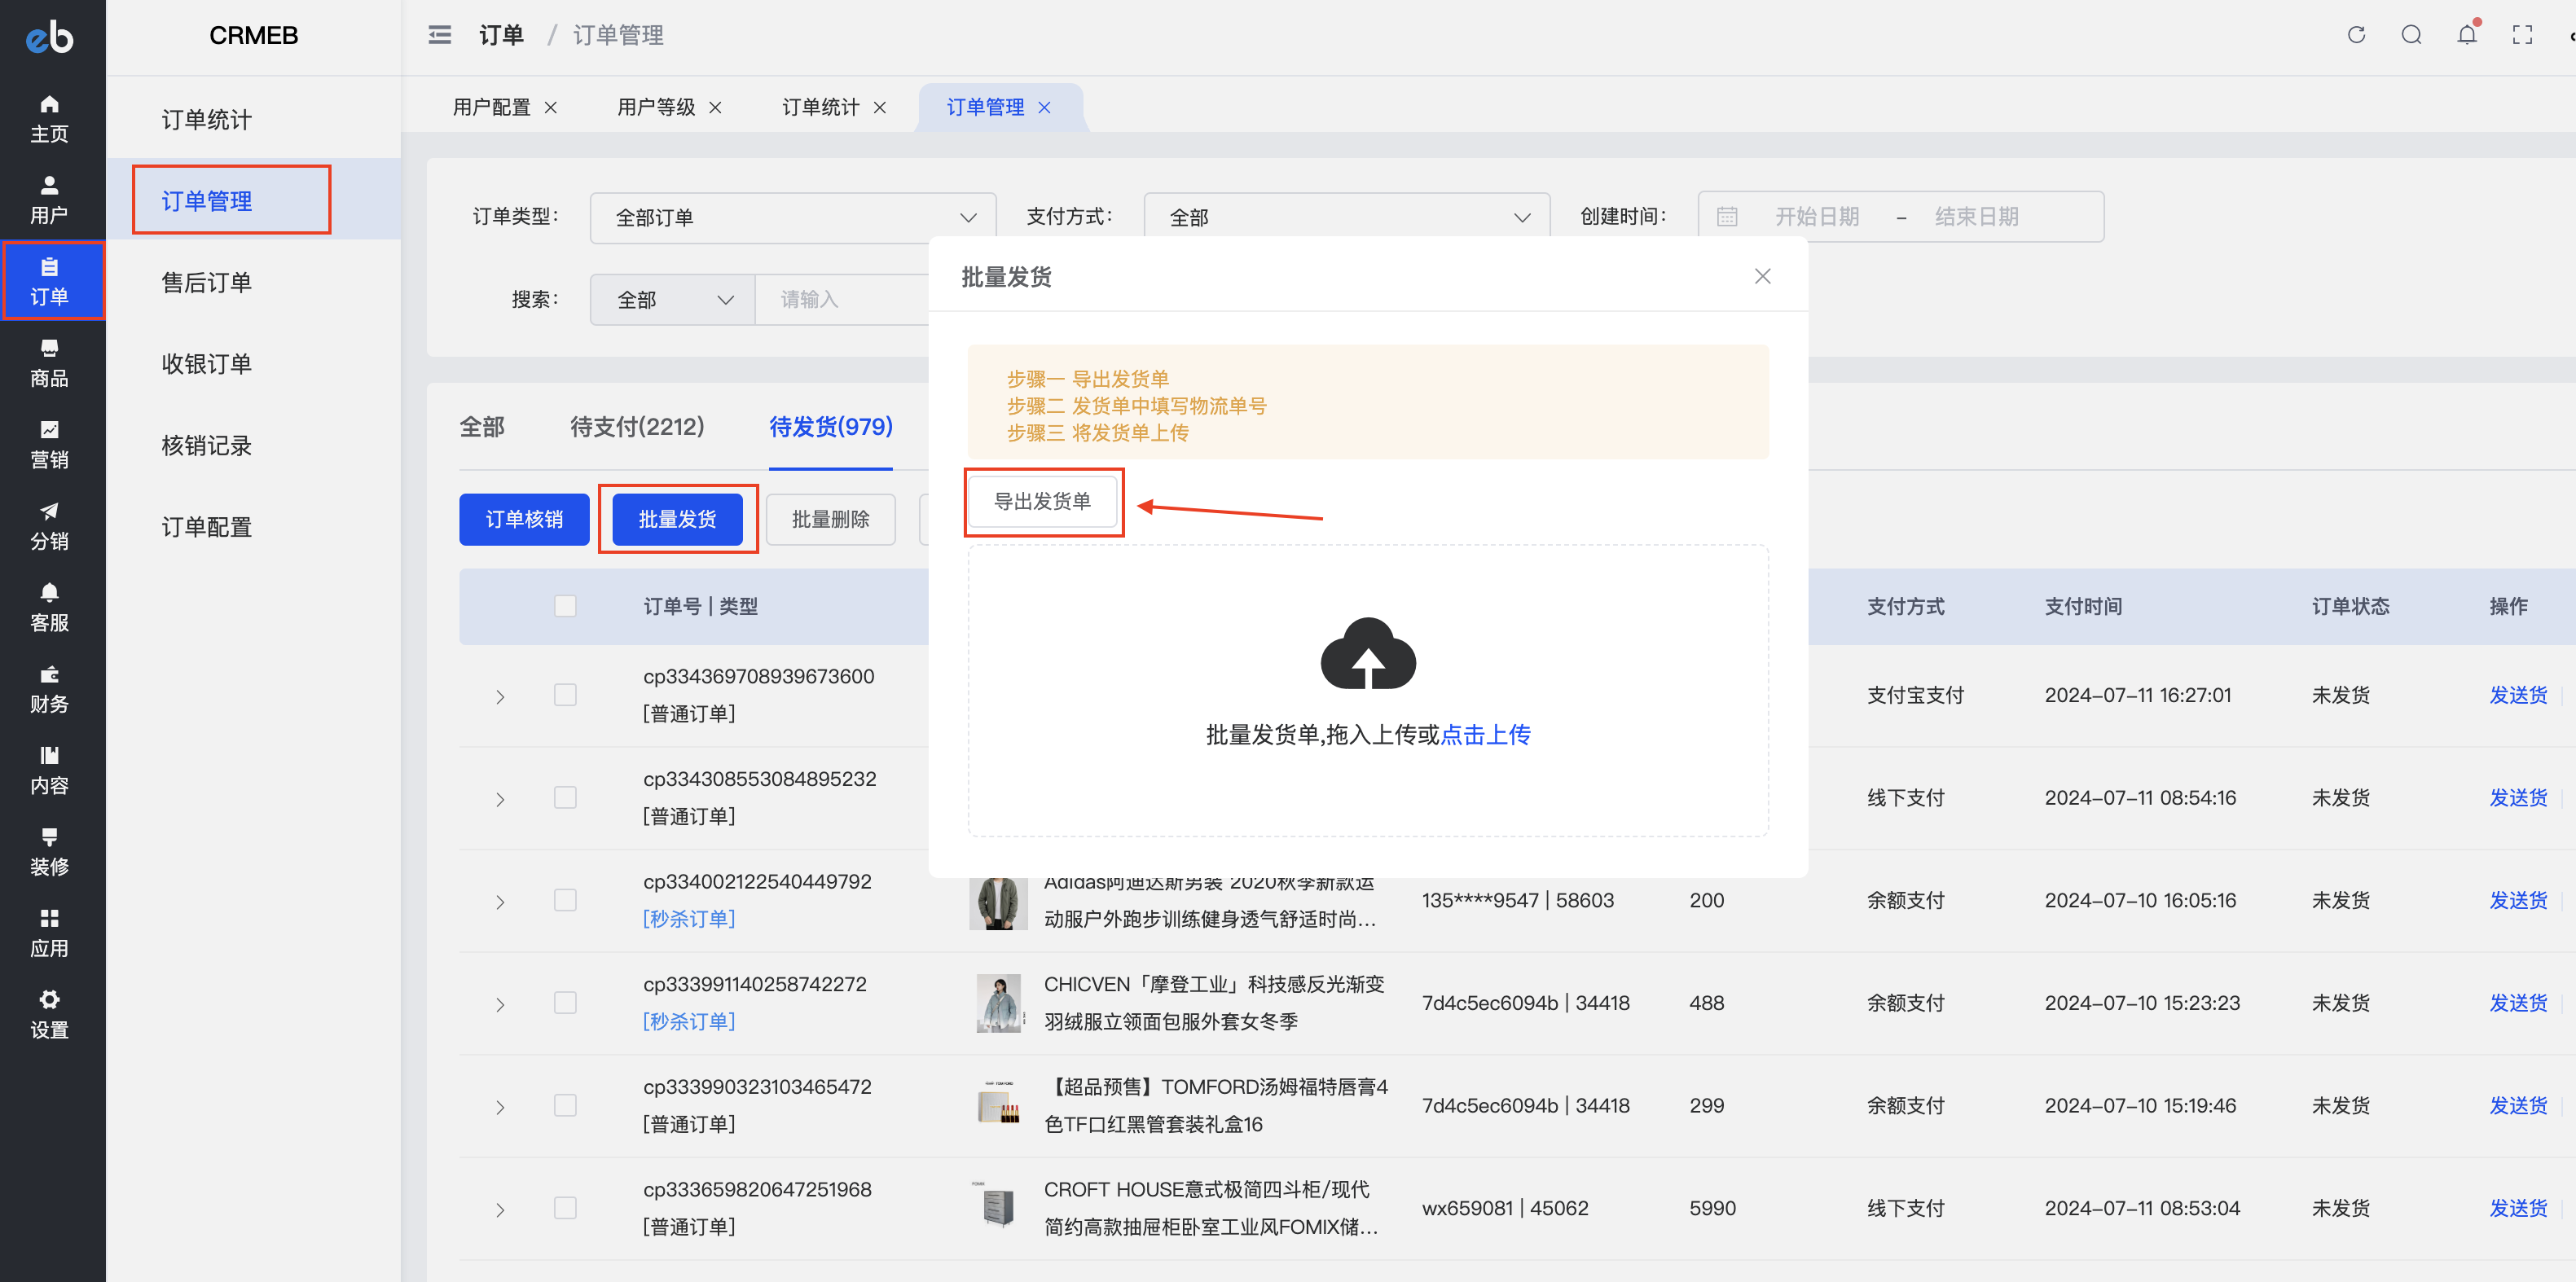Open the 分销 module
This screenshot has height=1282, width=2576.
pyautogui.click(x=49, y=524)
